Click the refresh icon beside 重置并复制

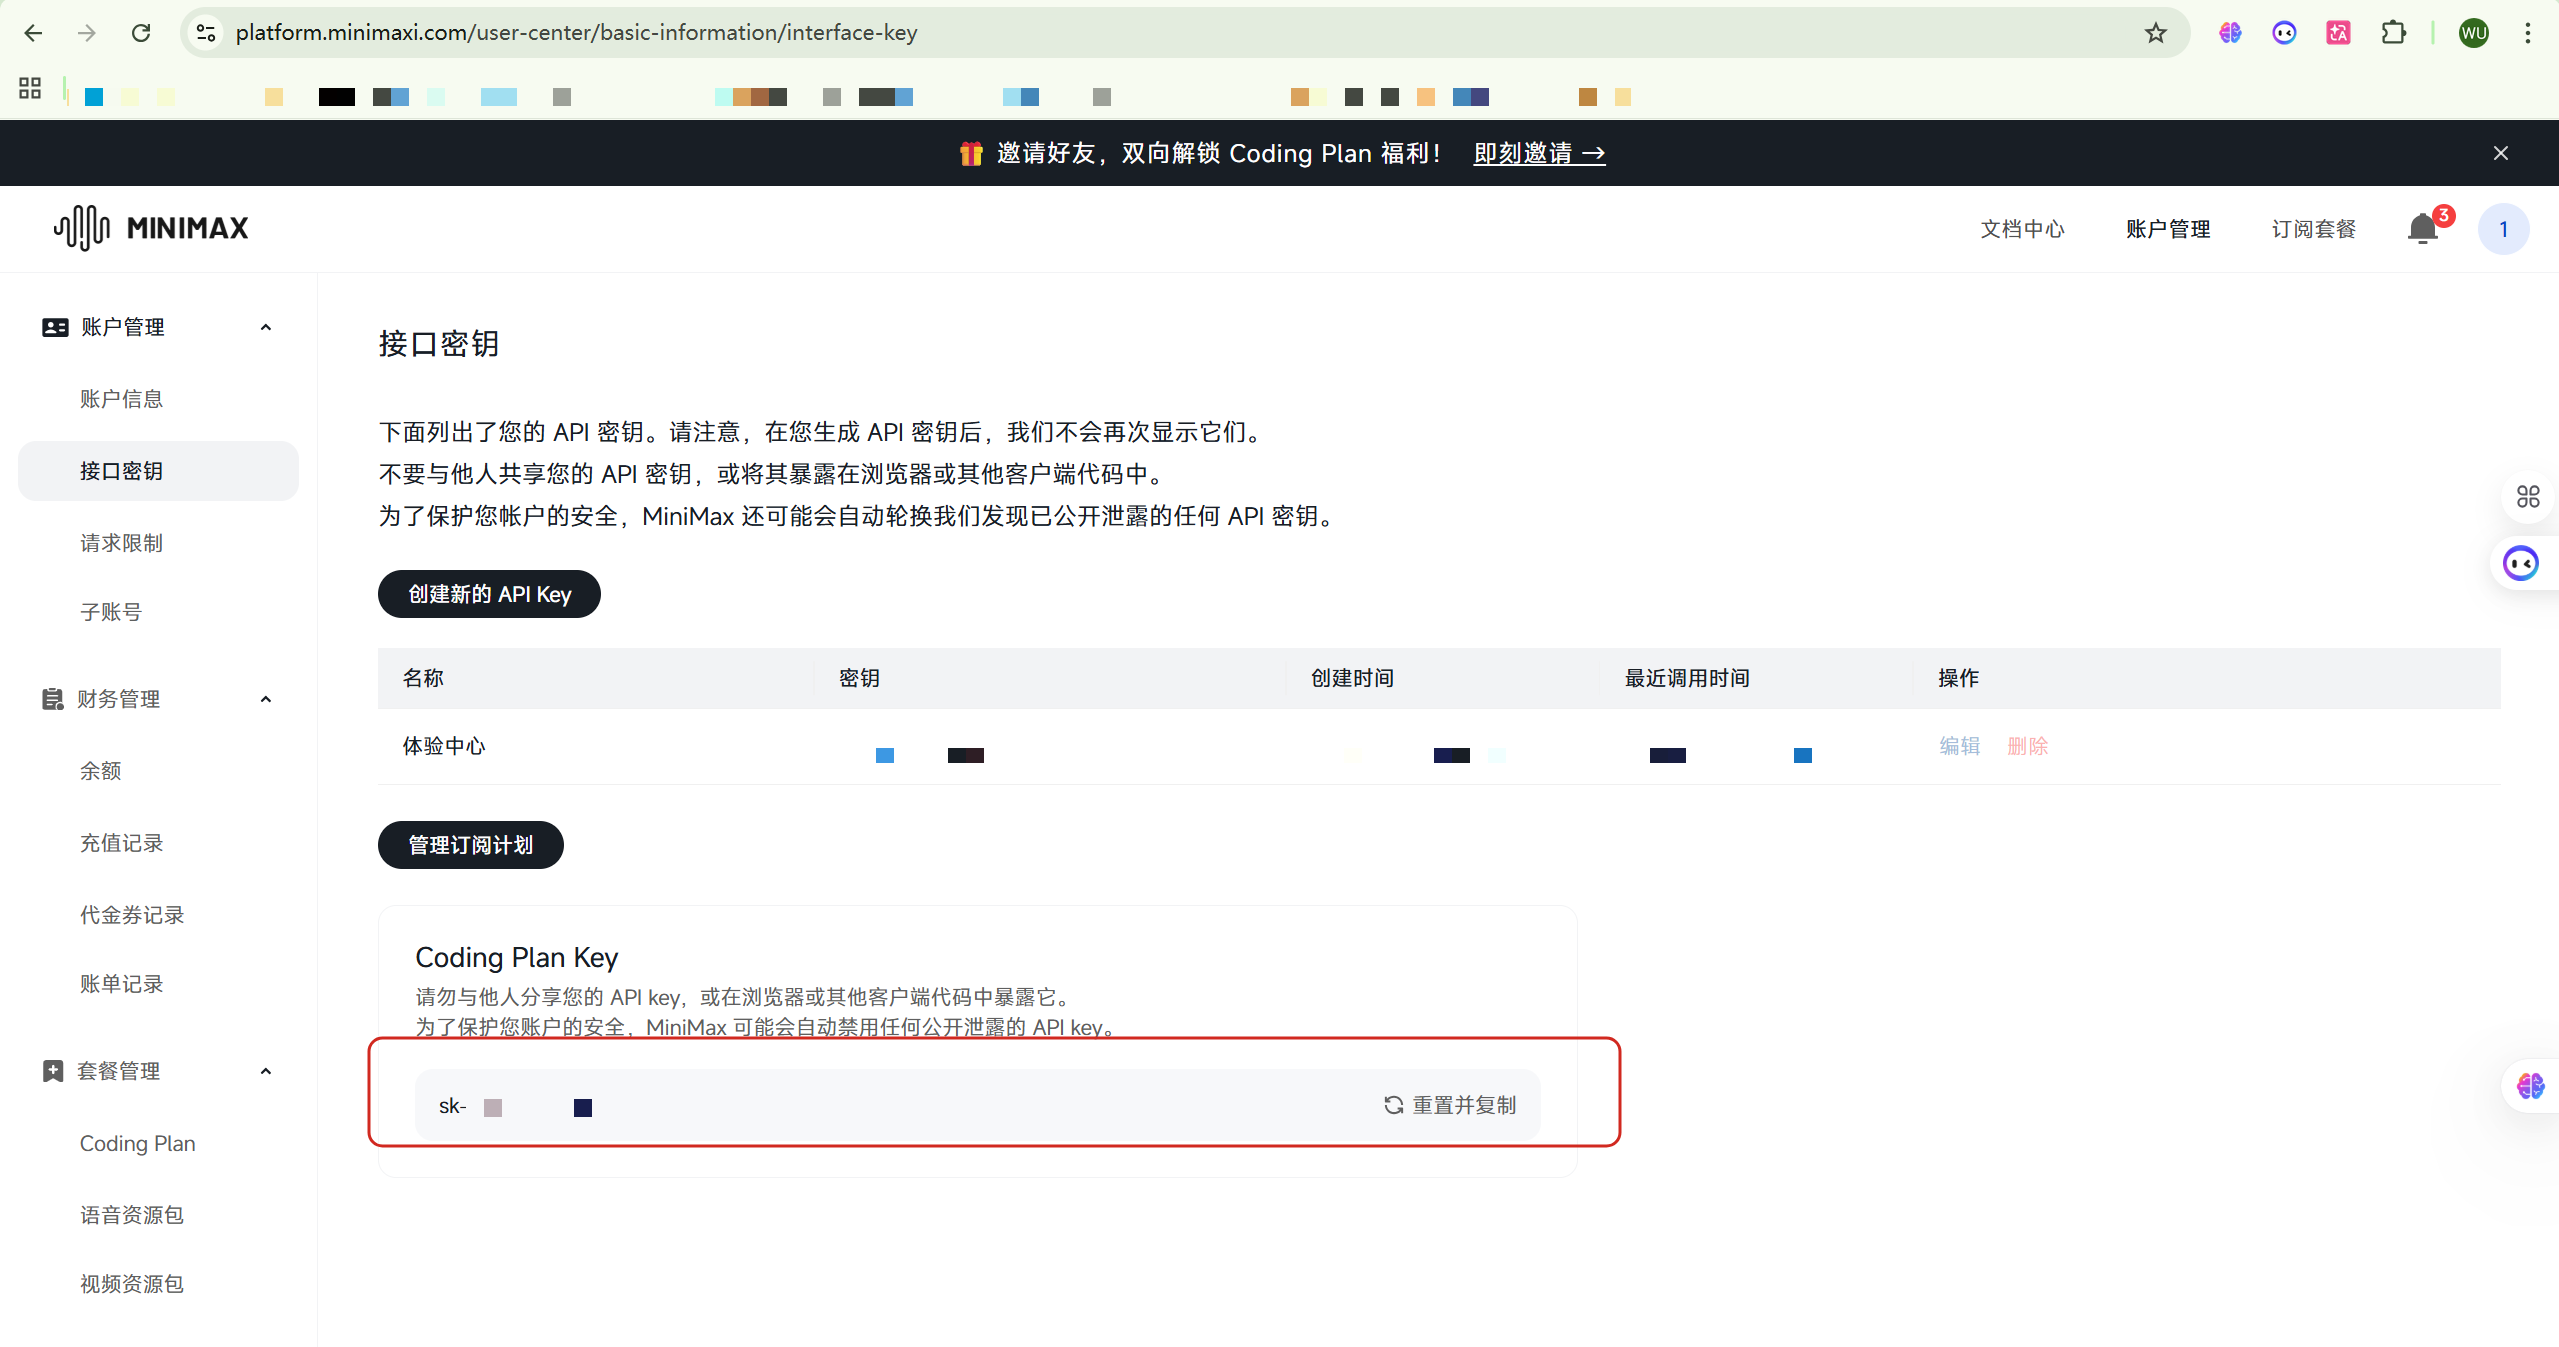tap(1393, 1105)
